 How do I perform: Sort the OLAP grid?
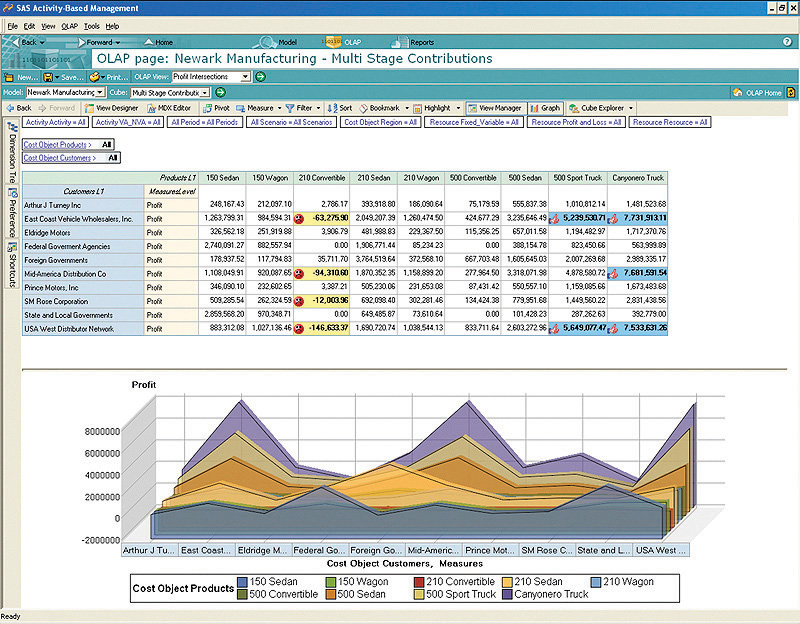(x=340, y=108)
